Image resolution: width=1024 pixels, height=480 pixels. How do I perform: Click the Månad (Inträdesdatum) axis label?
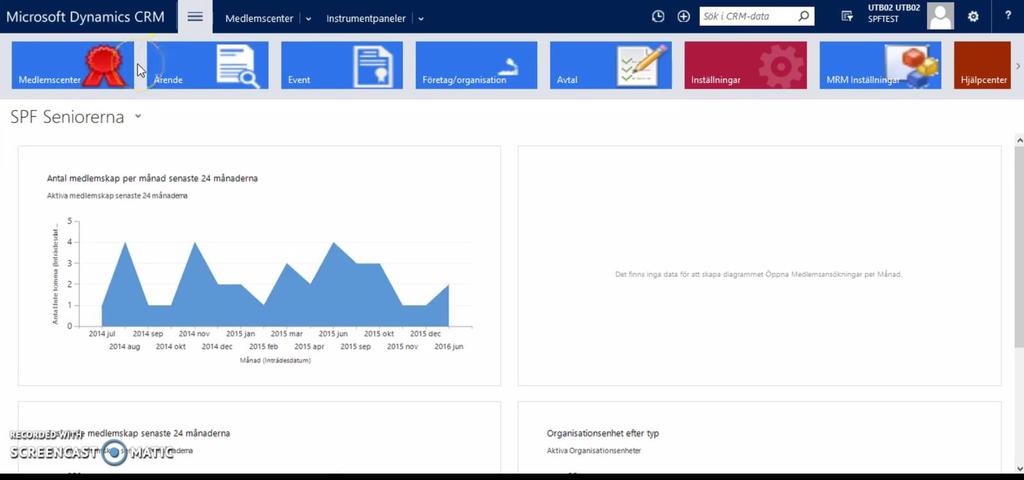pyautogui.click(x=275, y=360)
